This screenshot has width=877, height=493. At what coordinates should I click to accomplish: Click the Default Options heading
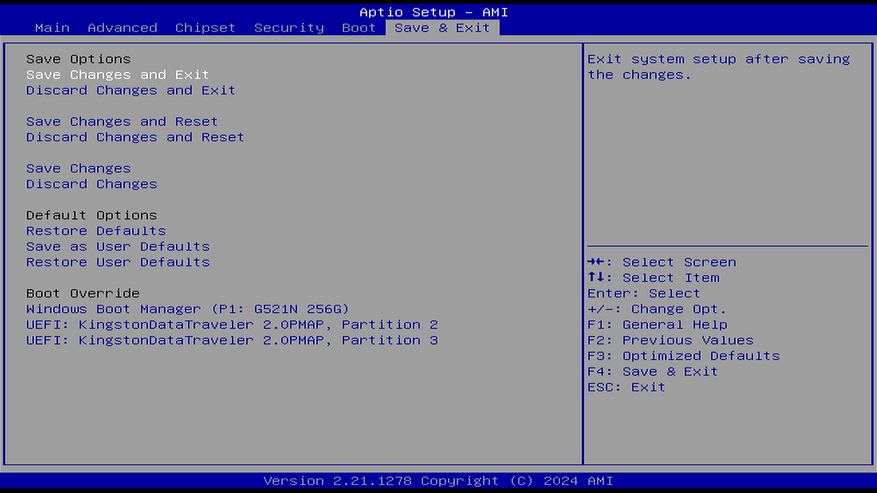(91, 215)
